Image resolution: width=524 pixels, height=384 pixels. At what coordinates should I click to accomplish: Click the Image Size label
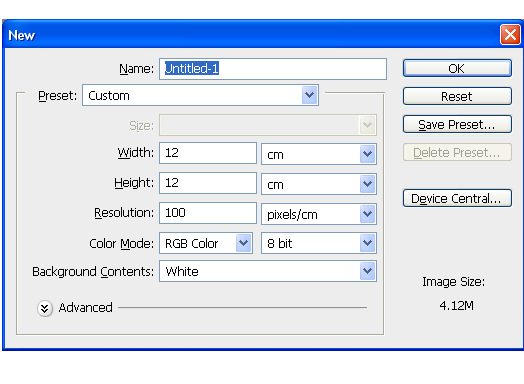pos(453,282)
